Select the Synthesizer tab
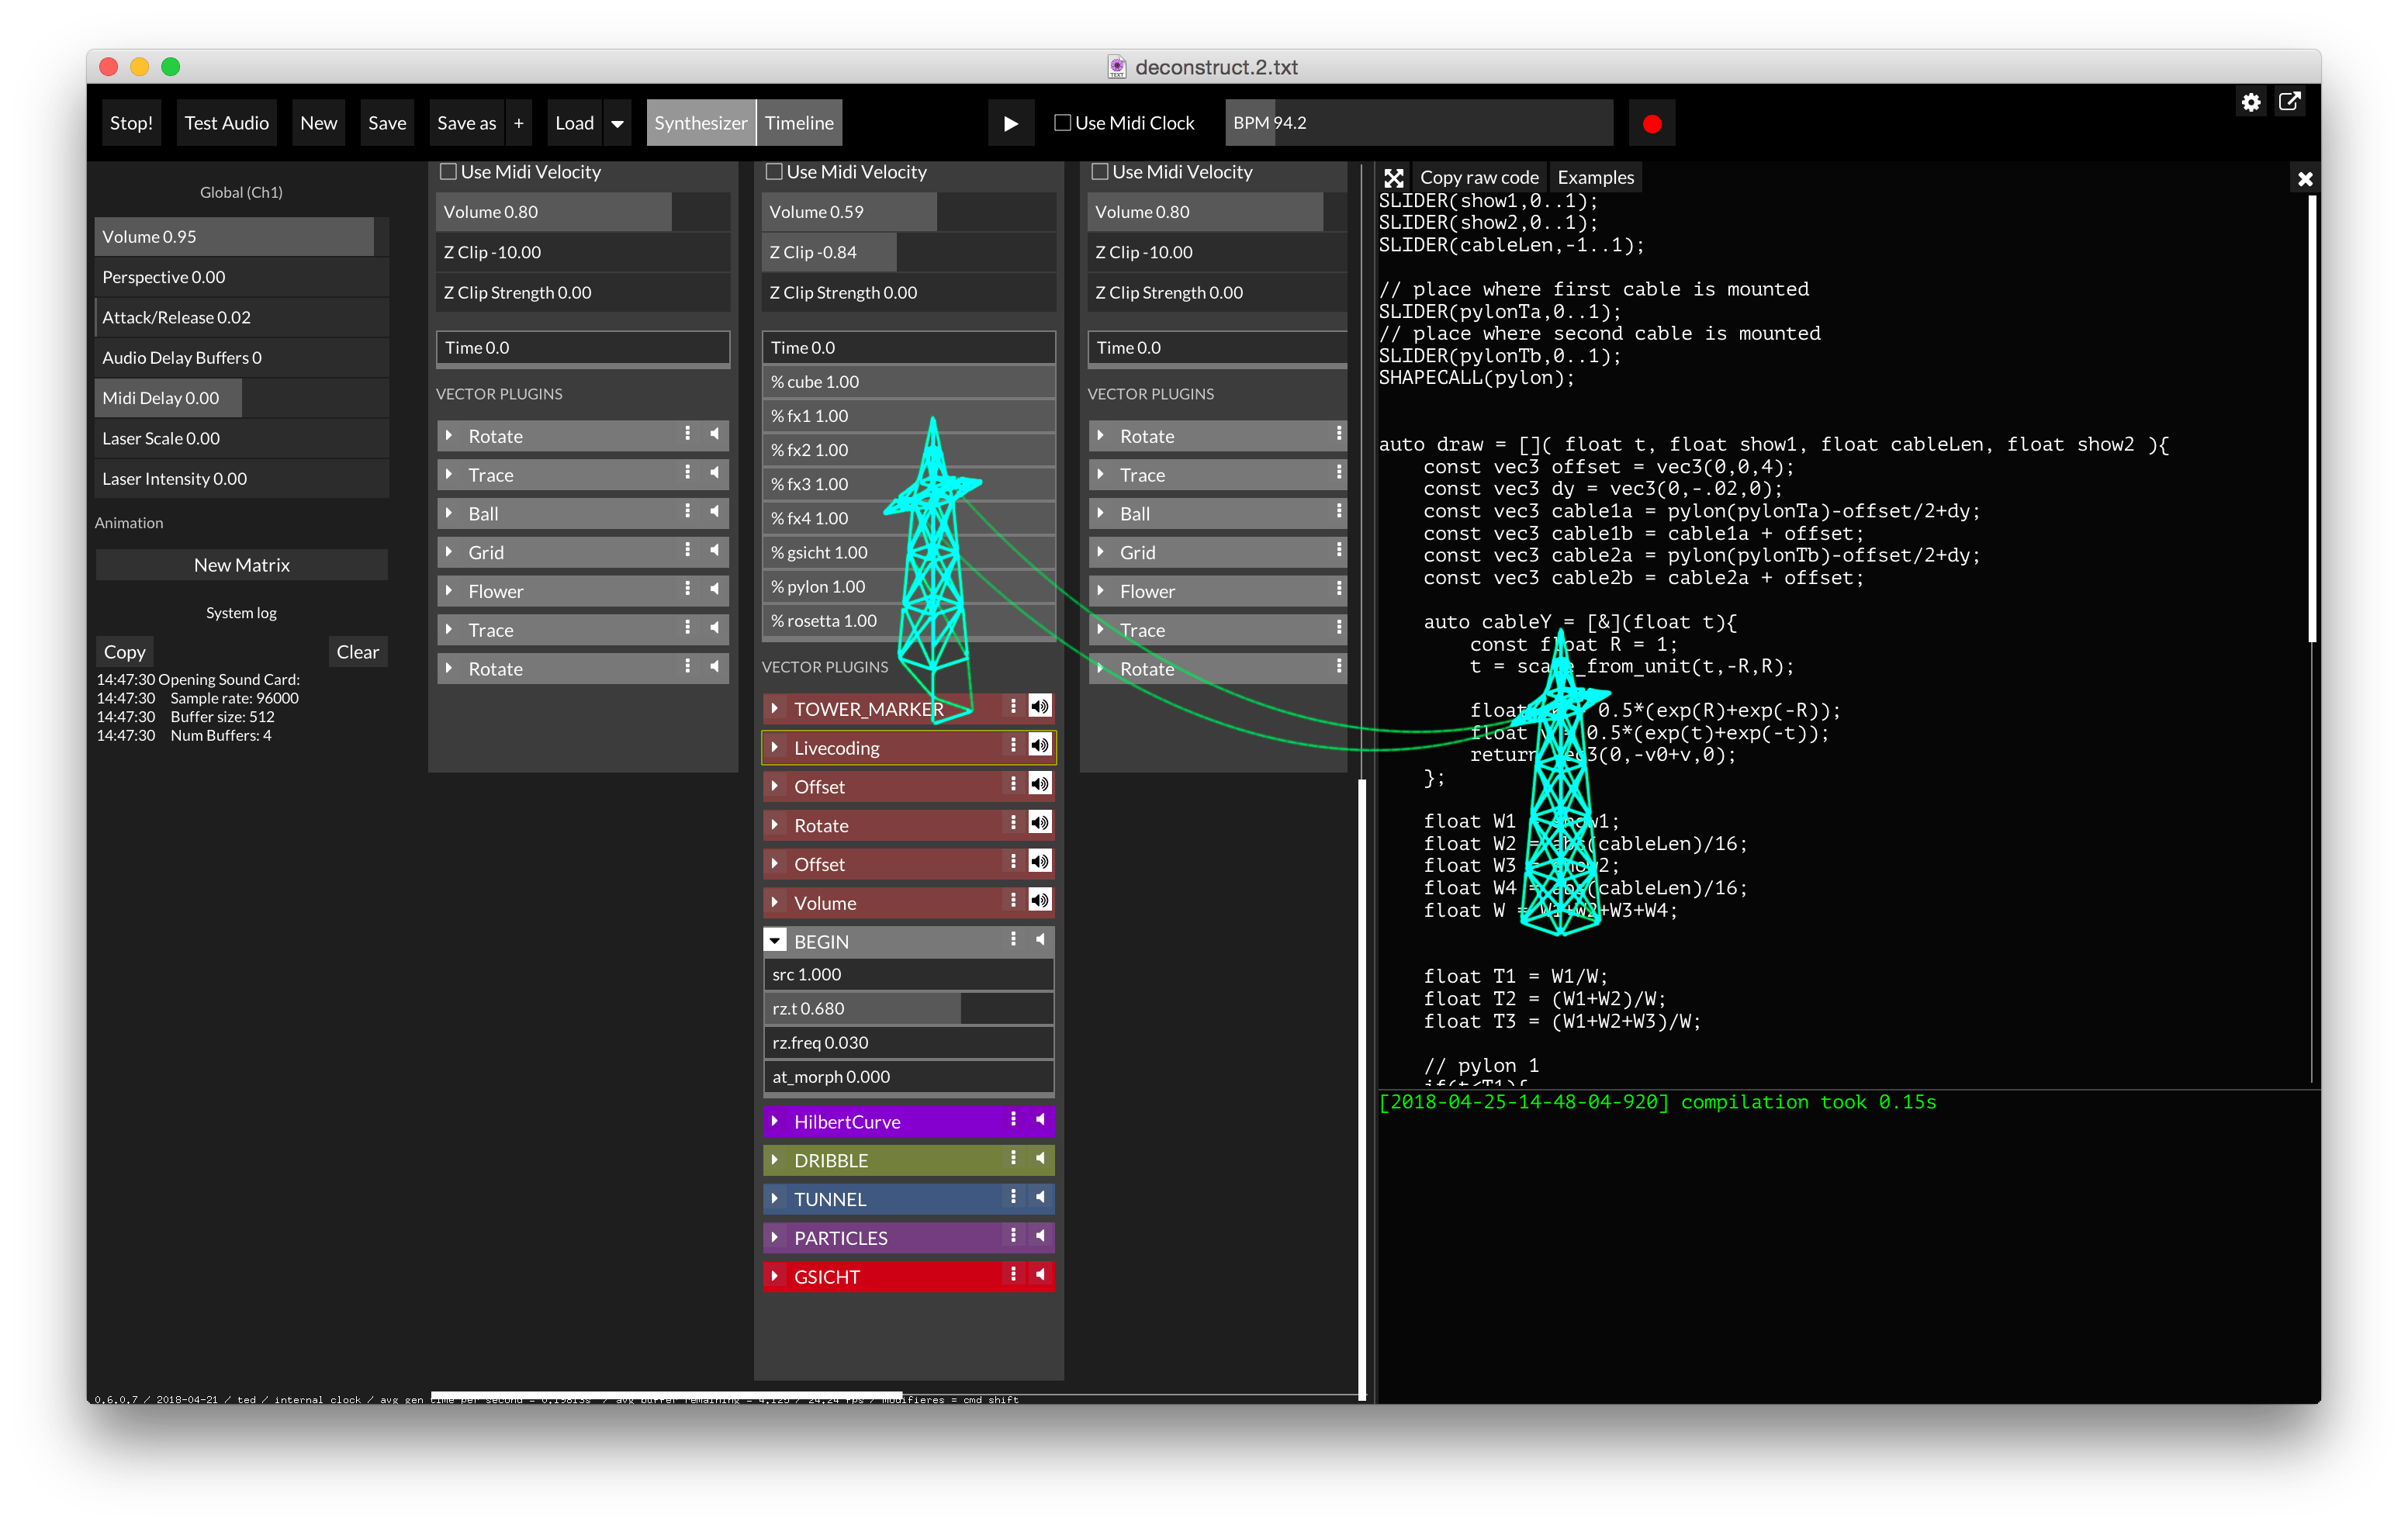The width and height of the screenshot is (2408, 1528). point(700,123)
